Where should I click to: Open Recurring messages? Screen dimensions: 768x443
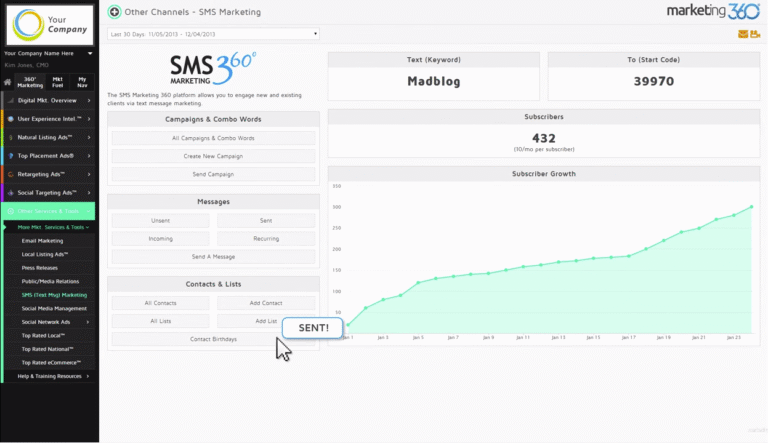pyautogui.click(x=266, y=239)
